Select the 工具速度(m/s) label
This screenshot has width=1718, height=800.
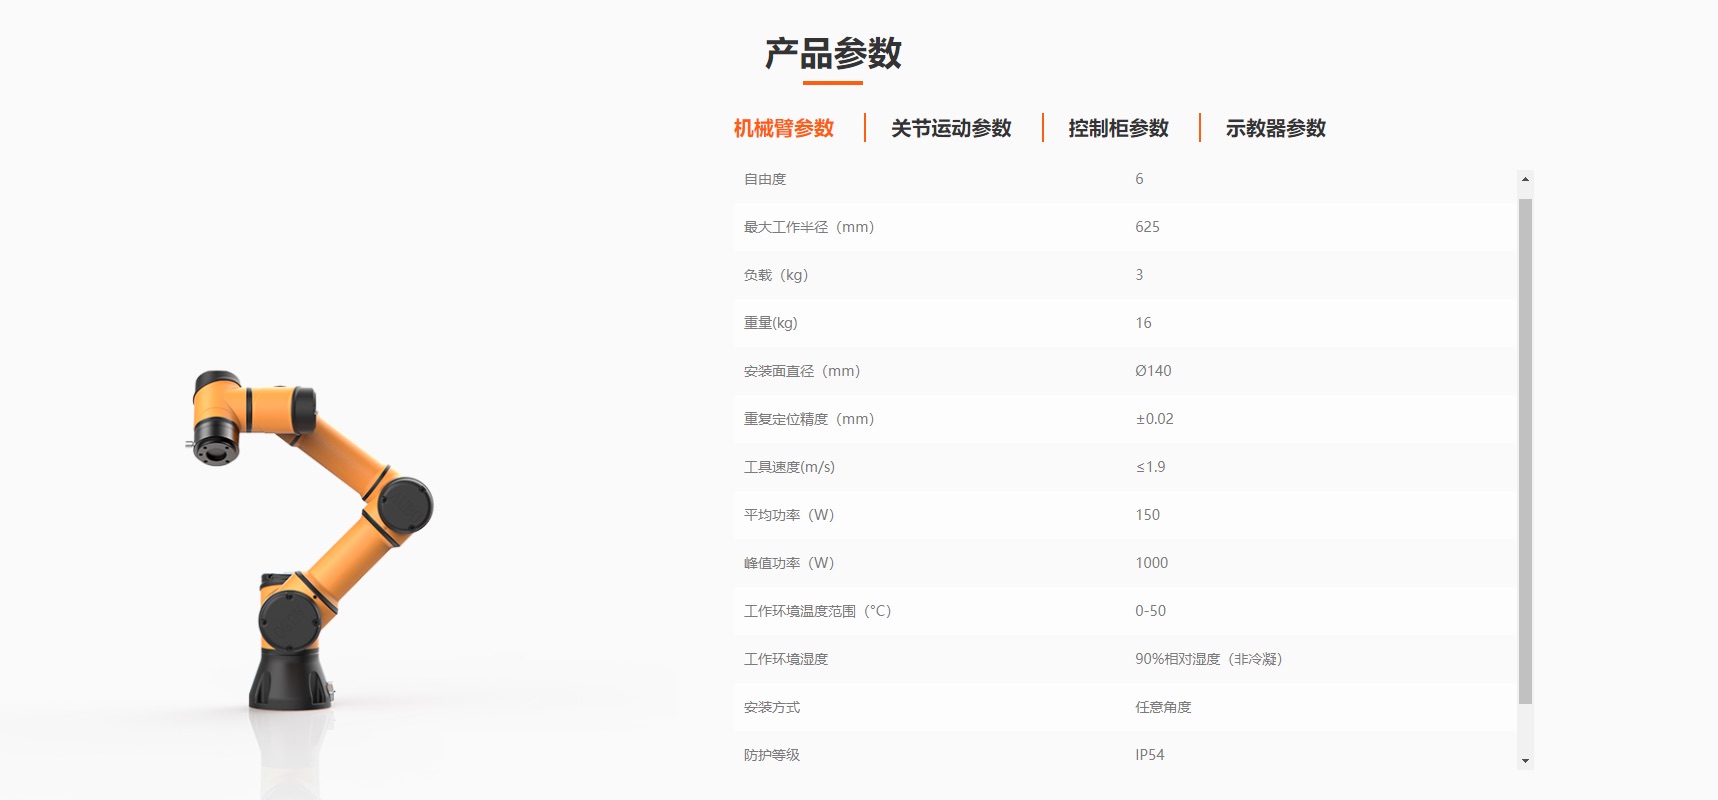tap(789, 467)
